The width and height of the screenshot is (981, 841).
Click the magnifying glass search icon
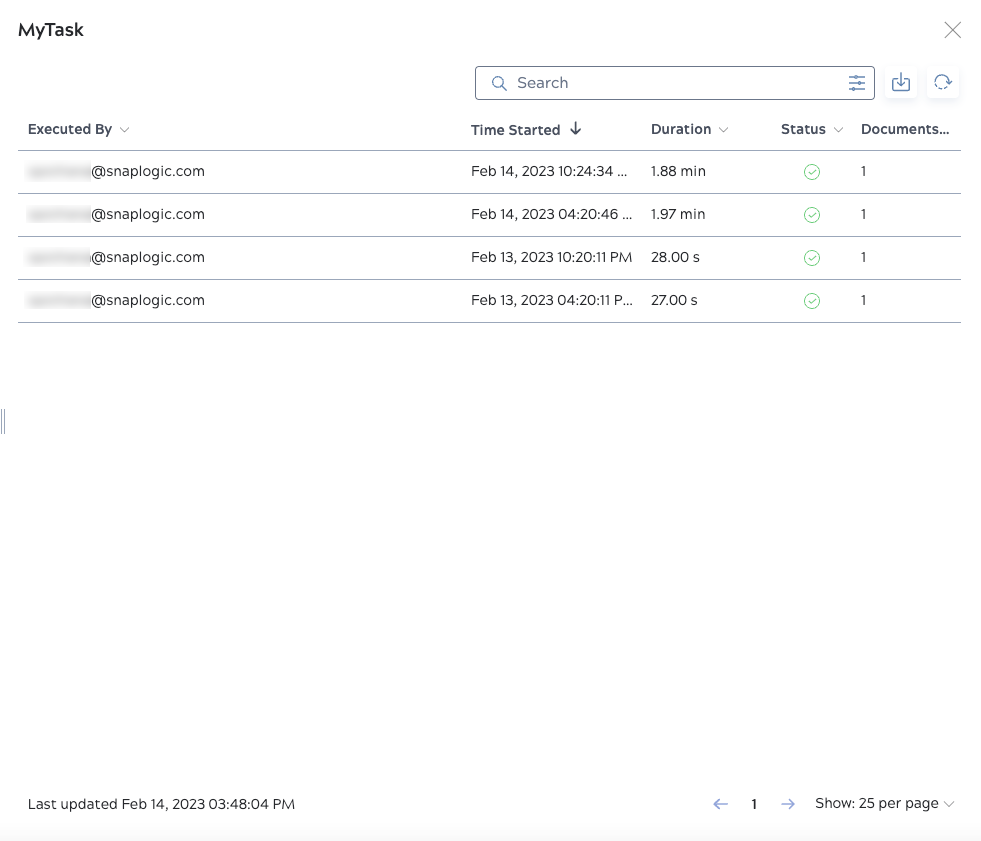click(x=499, y=83)
